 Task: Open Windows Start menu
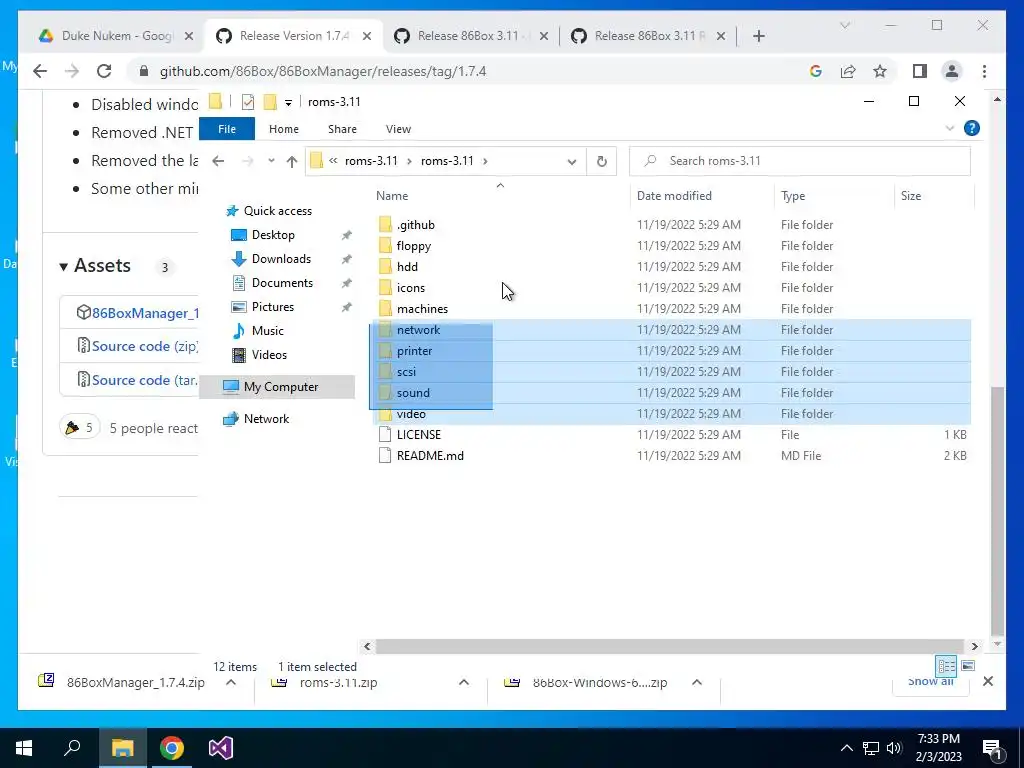pos(24,748)
